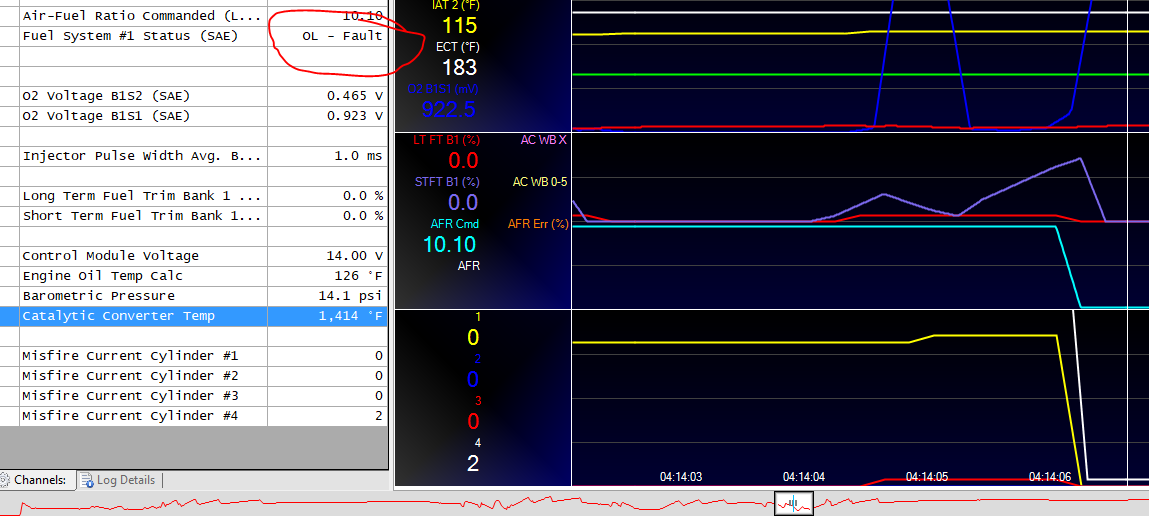Image resolution: width=1149 pixels, height=516 pixels.
Task: Click the LT FT B1 (%) chart legend
Action: click(x=446, y=140)
